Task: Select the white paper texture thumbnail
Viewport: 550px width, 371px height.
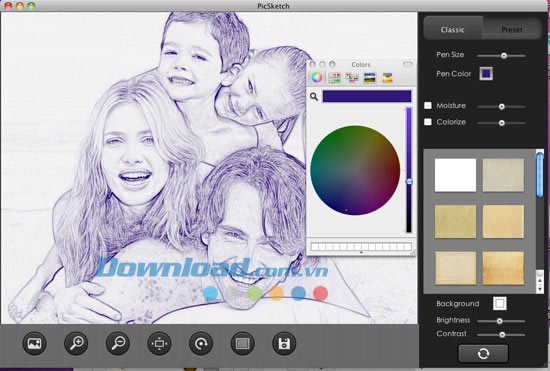Action: pyautogui.click(x=455, y=175)
